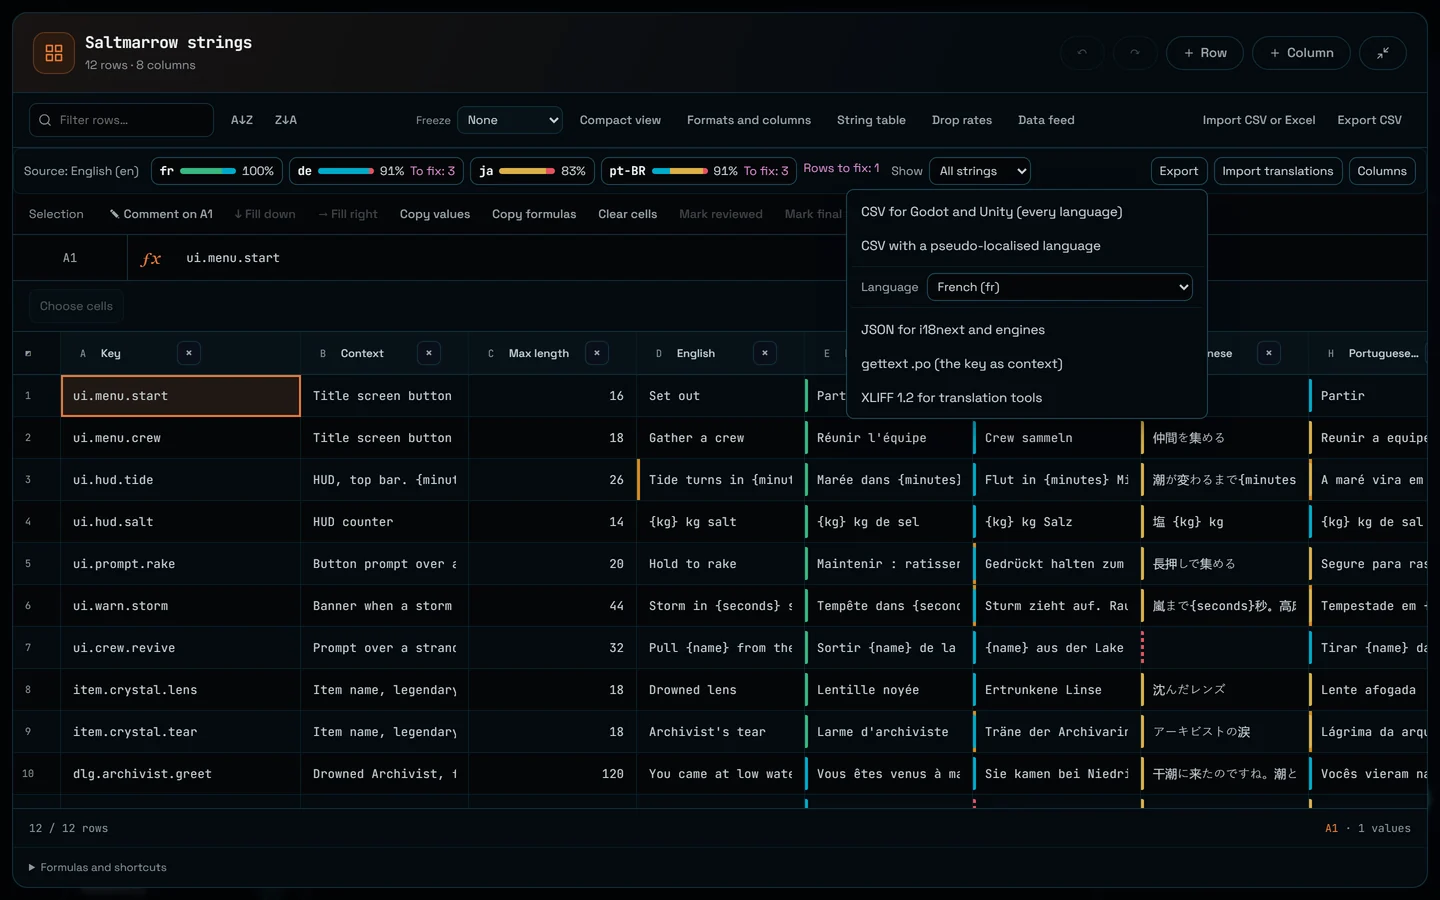Add a comment on A1
Screen dimensions: 1440x900
click(x=161, y=214)
